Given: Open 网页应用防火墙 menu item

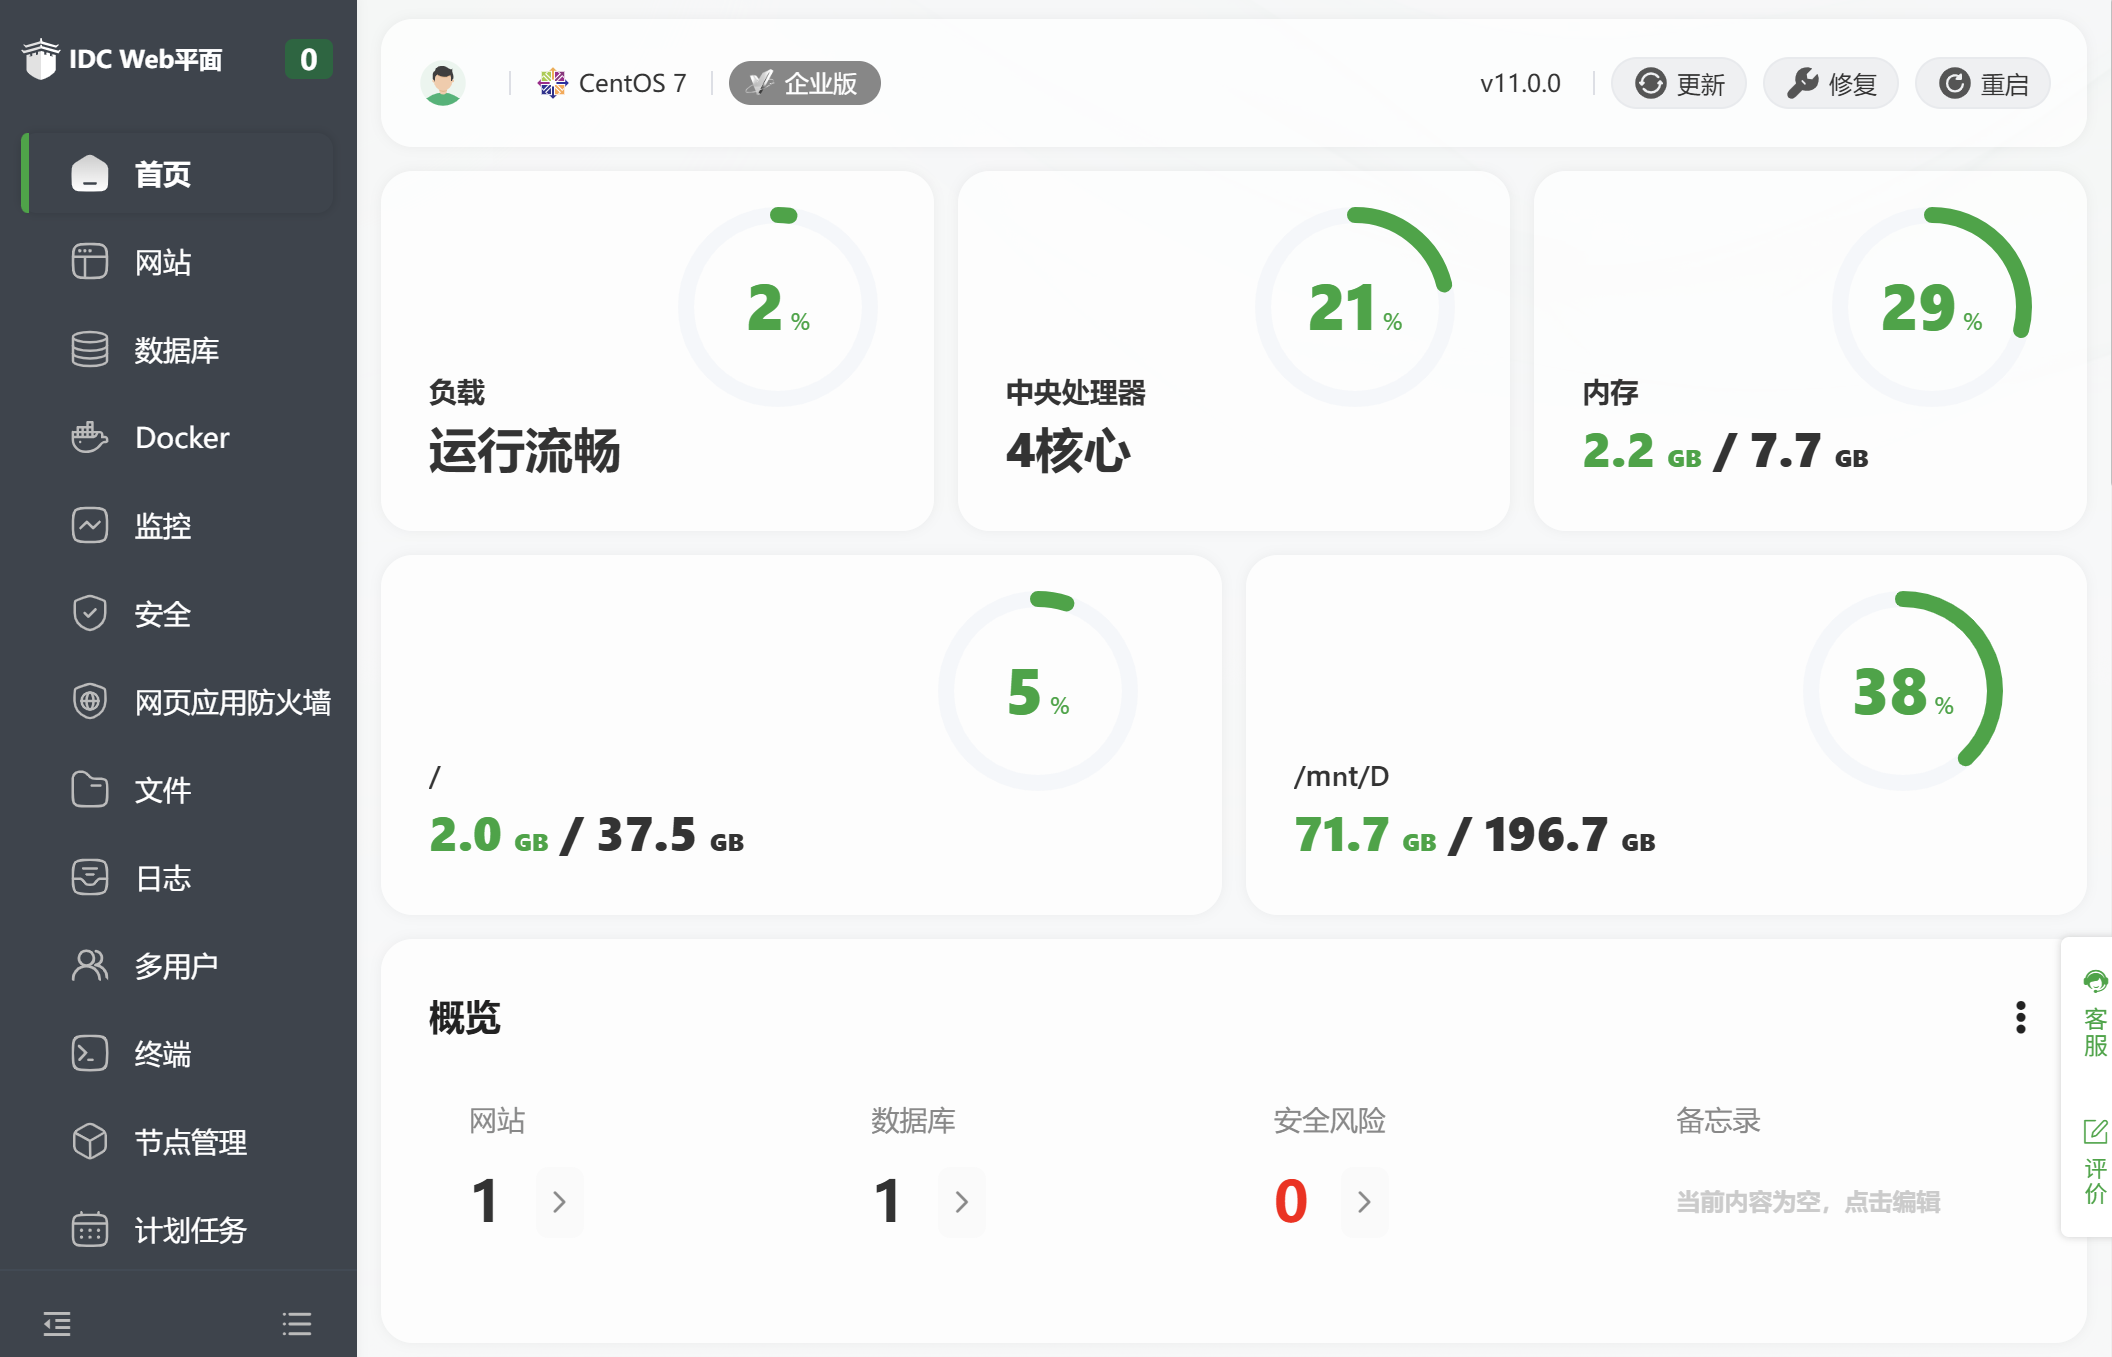Looking at the screenshot, I should pos(178,702).
